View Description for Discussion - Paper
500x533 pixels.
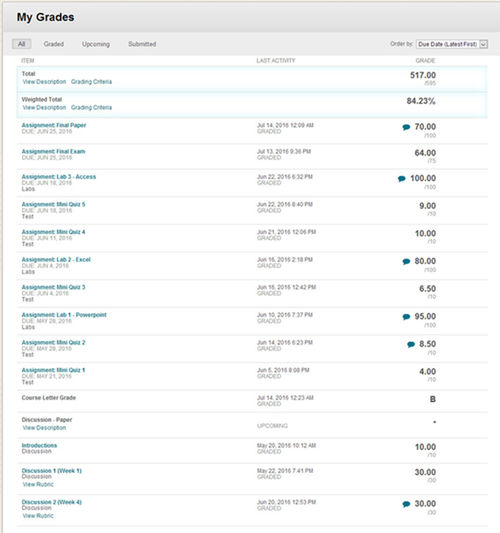(x=44, y=428)
